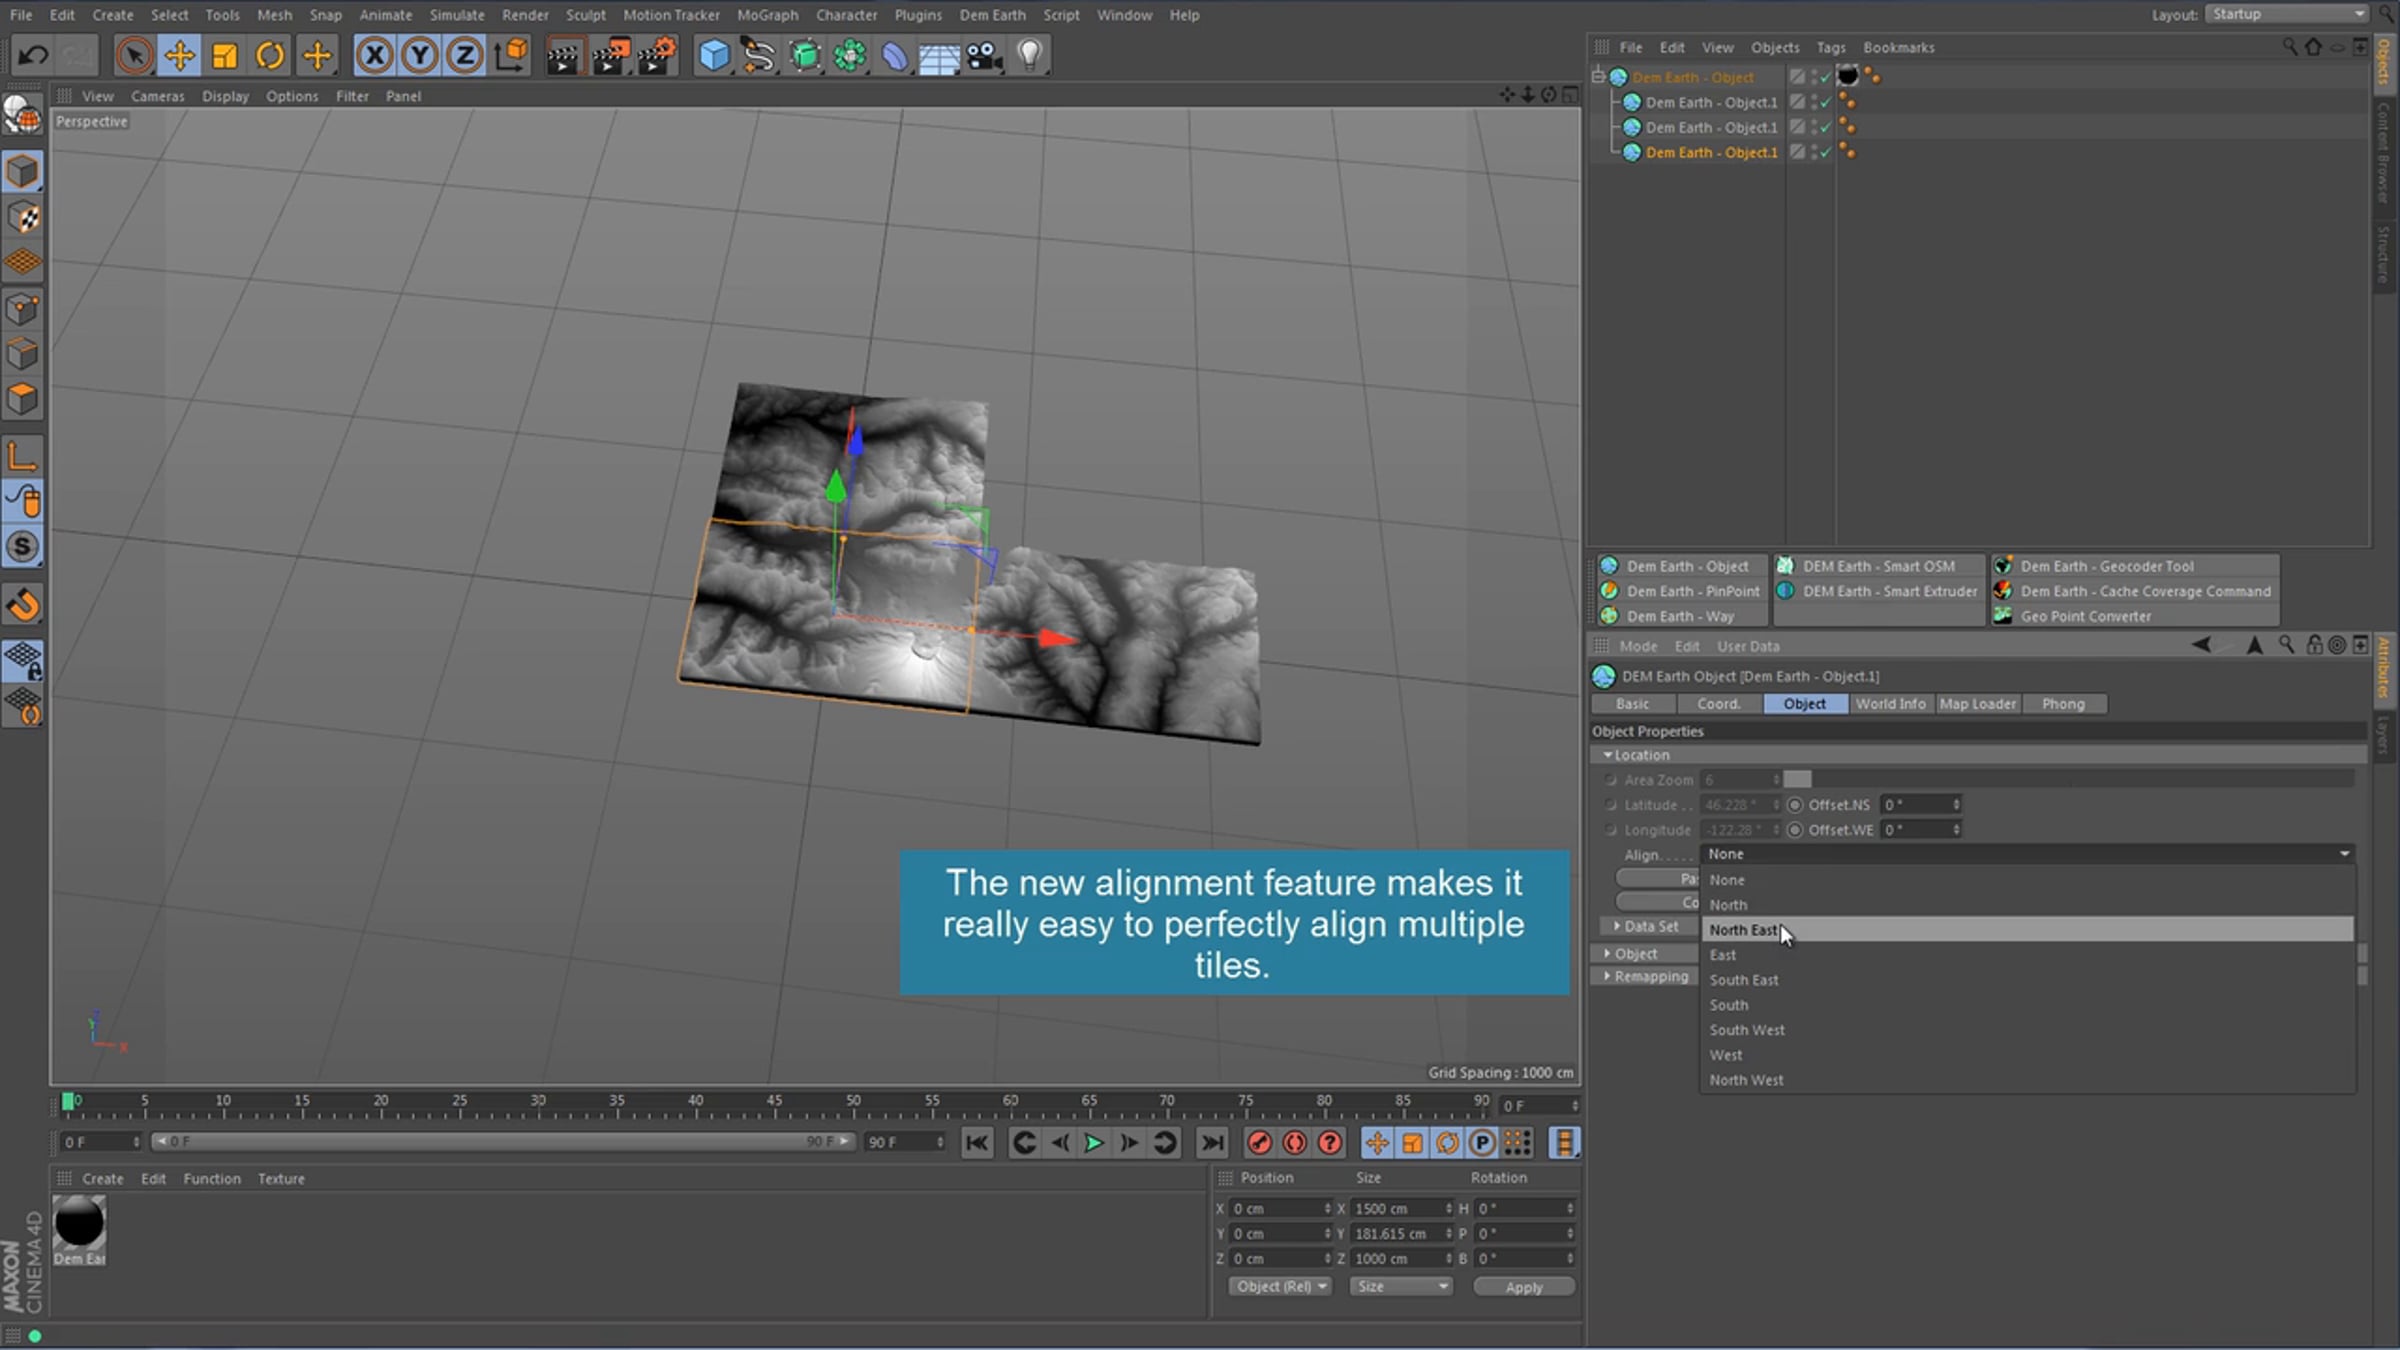
Task: Click the Dem Earth material thumbnail
Action: pyautogui.click(x=79, y=1223)
